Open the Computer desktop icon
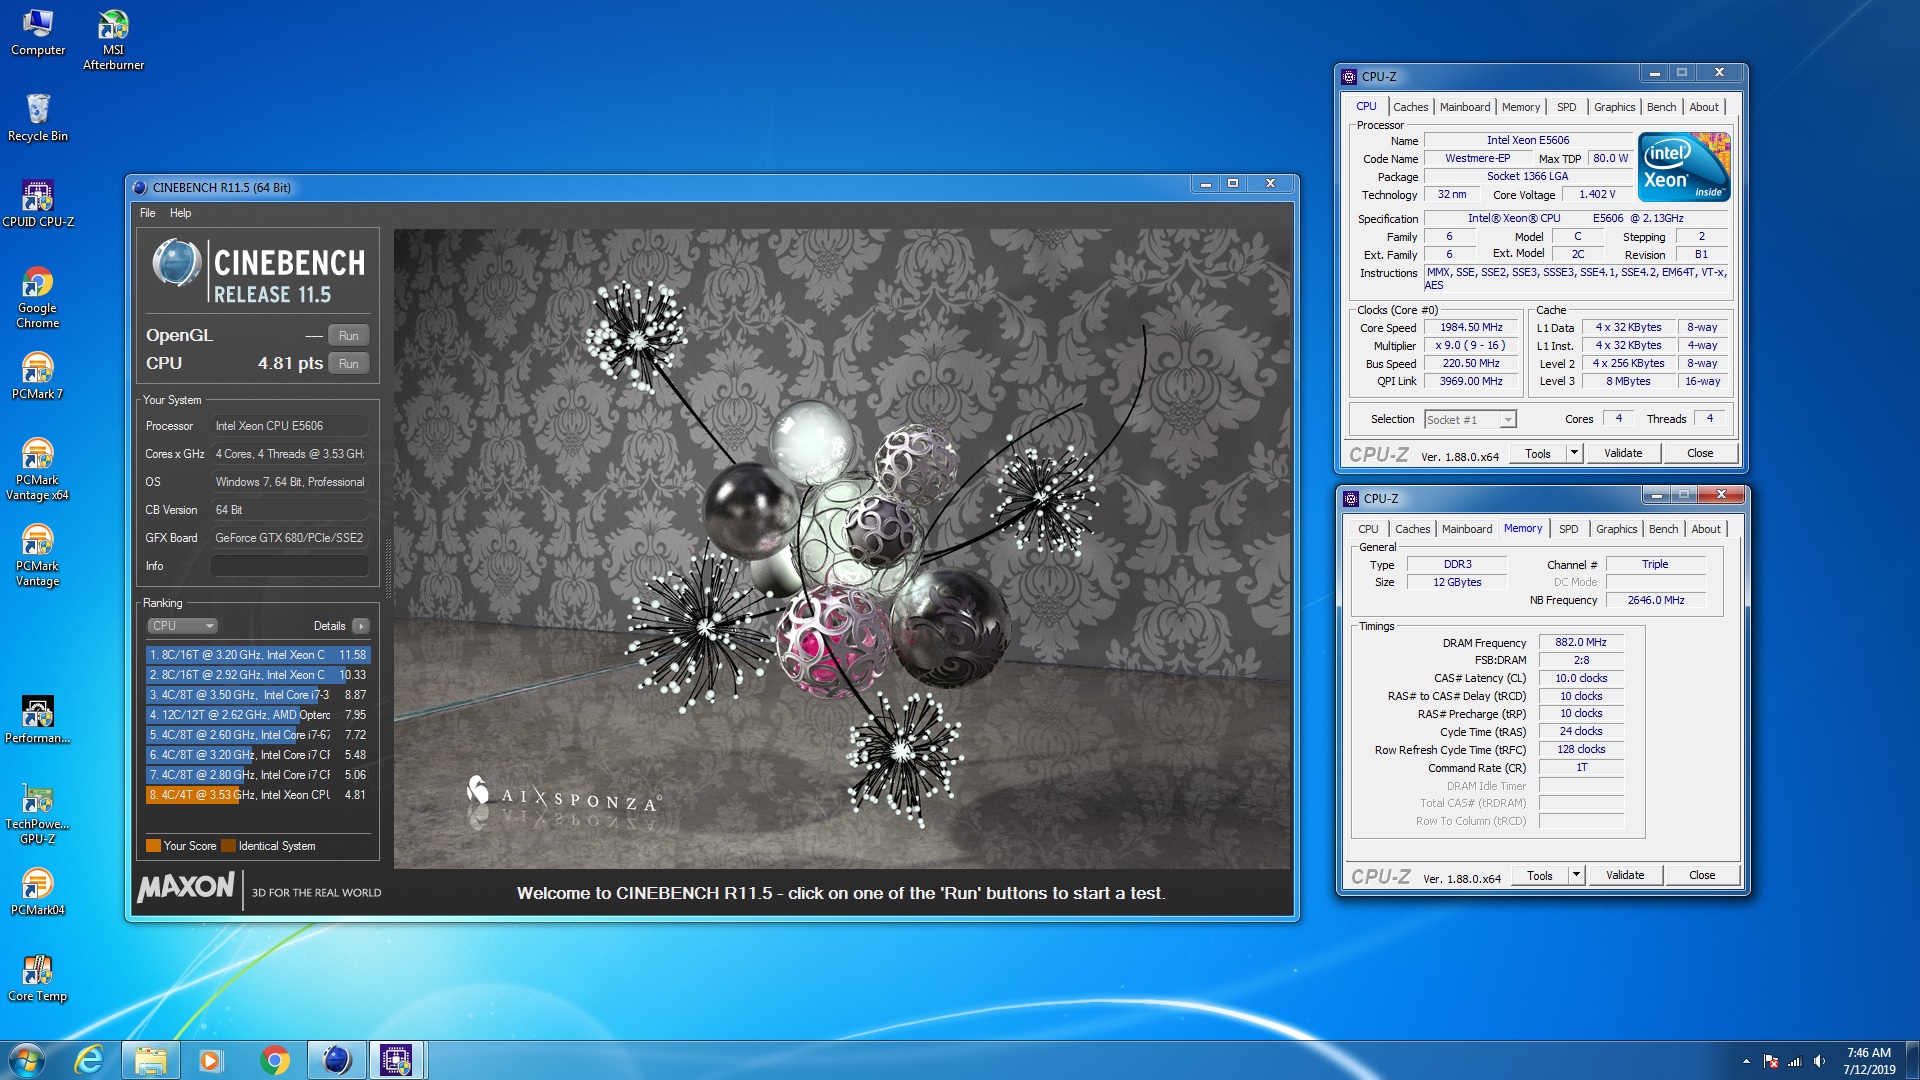Screen dimensions: 1920x1080 pos(38,33)
